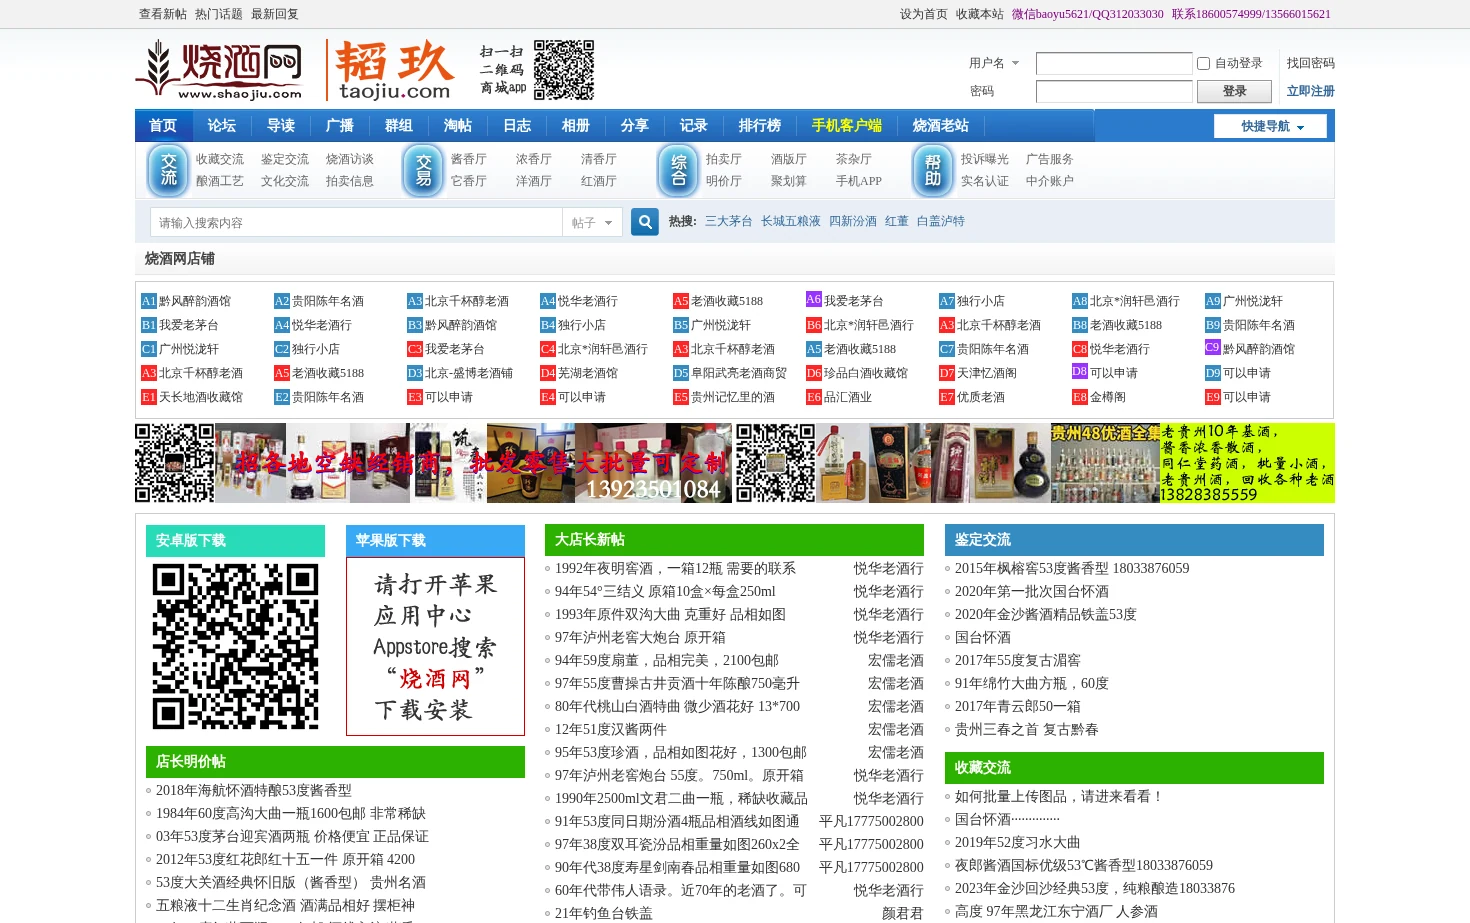Viewport: 1470px width, 923px height.
Task: Toggle the 自动登录 checkbox
Action: point(1203,63)
